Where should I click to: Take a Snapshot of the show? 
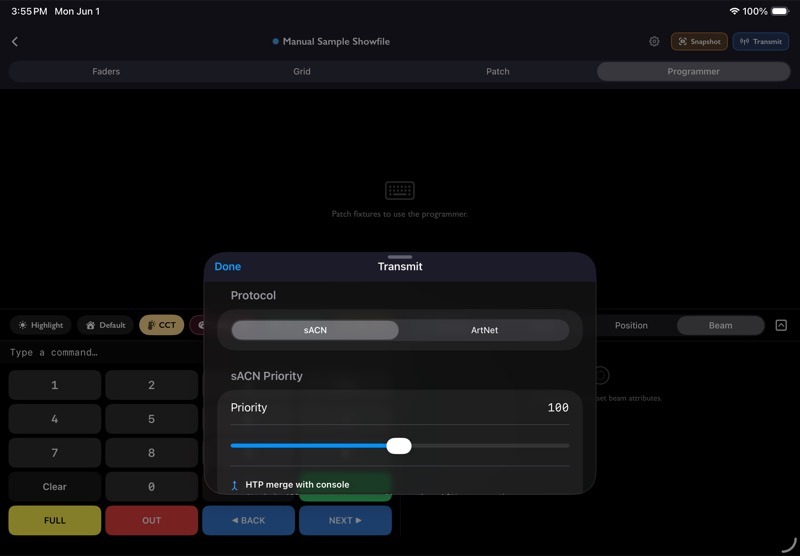coord(699,41)
